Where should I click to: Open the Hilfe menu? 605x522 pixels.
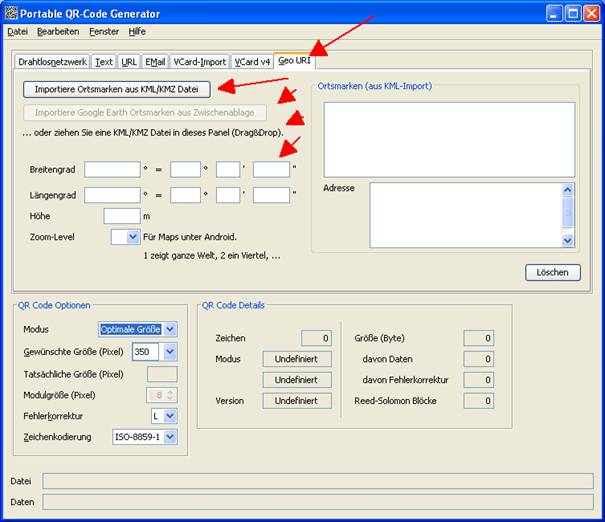[x=137, y=32]
